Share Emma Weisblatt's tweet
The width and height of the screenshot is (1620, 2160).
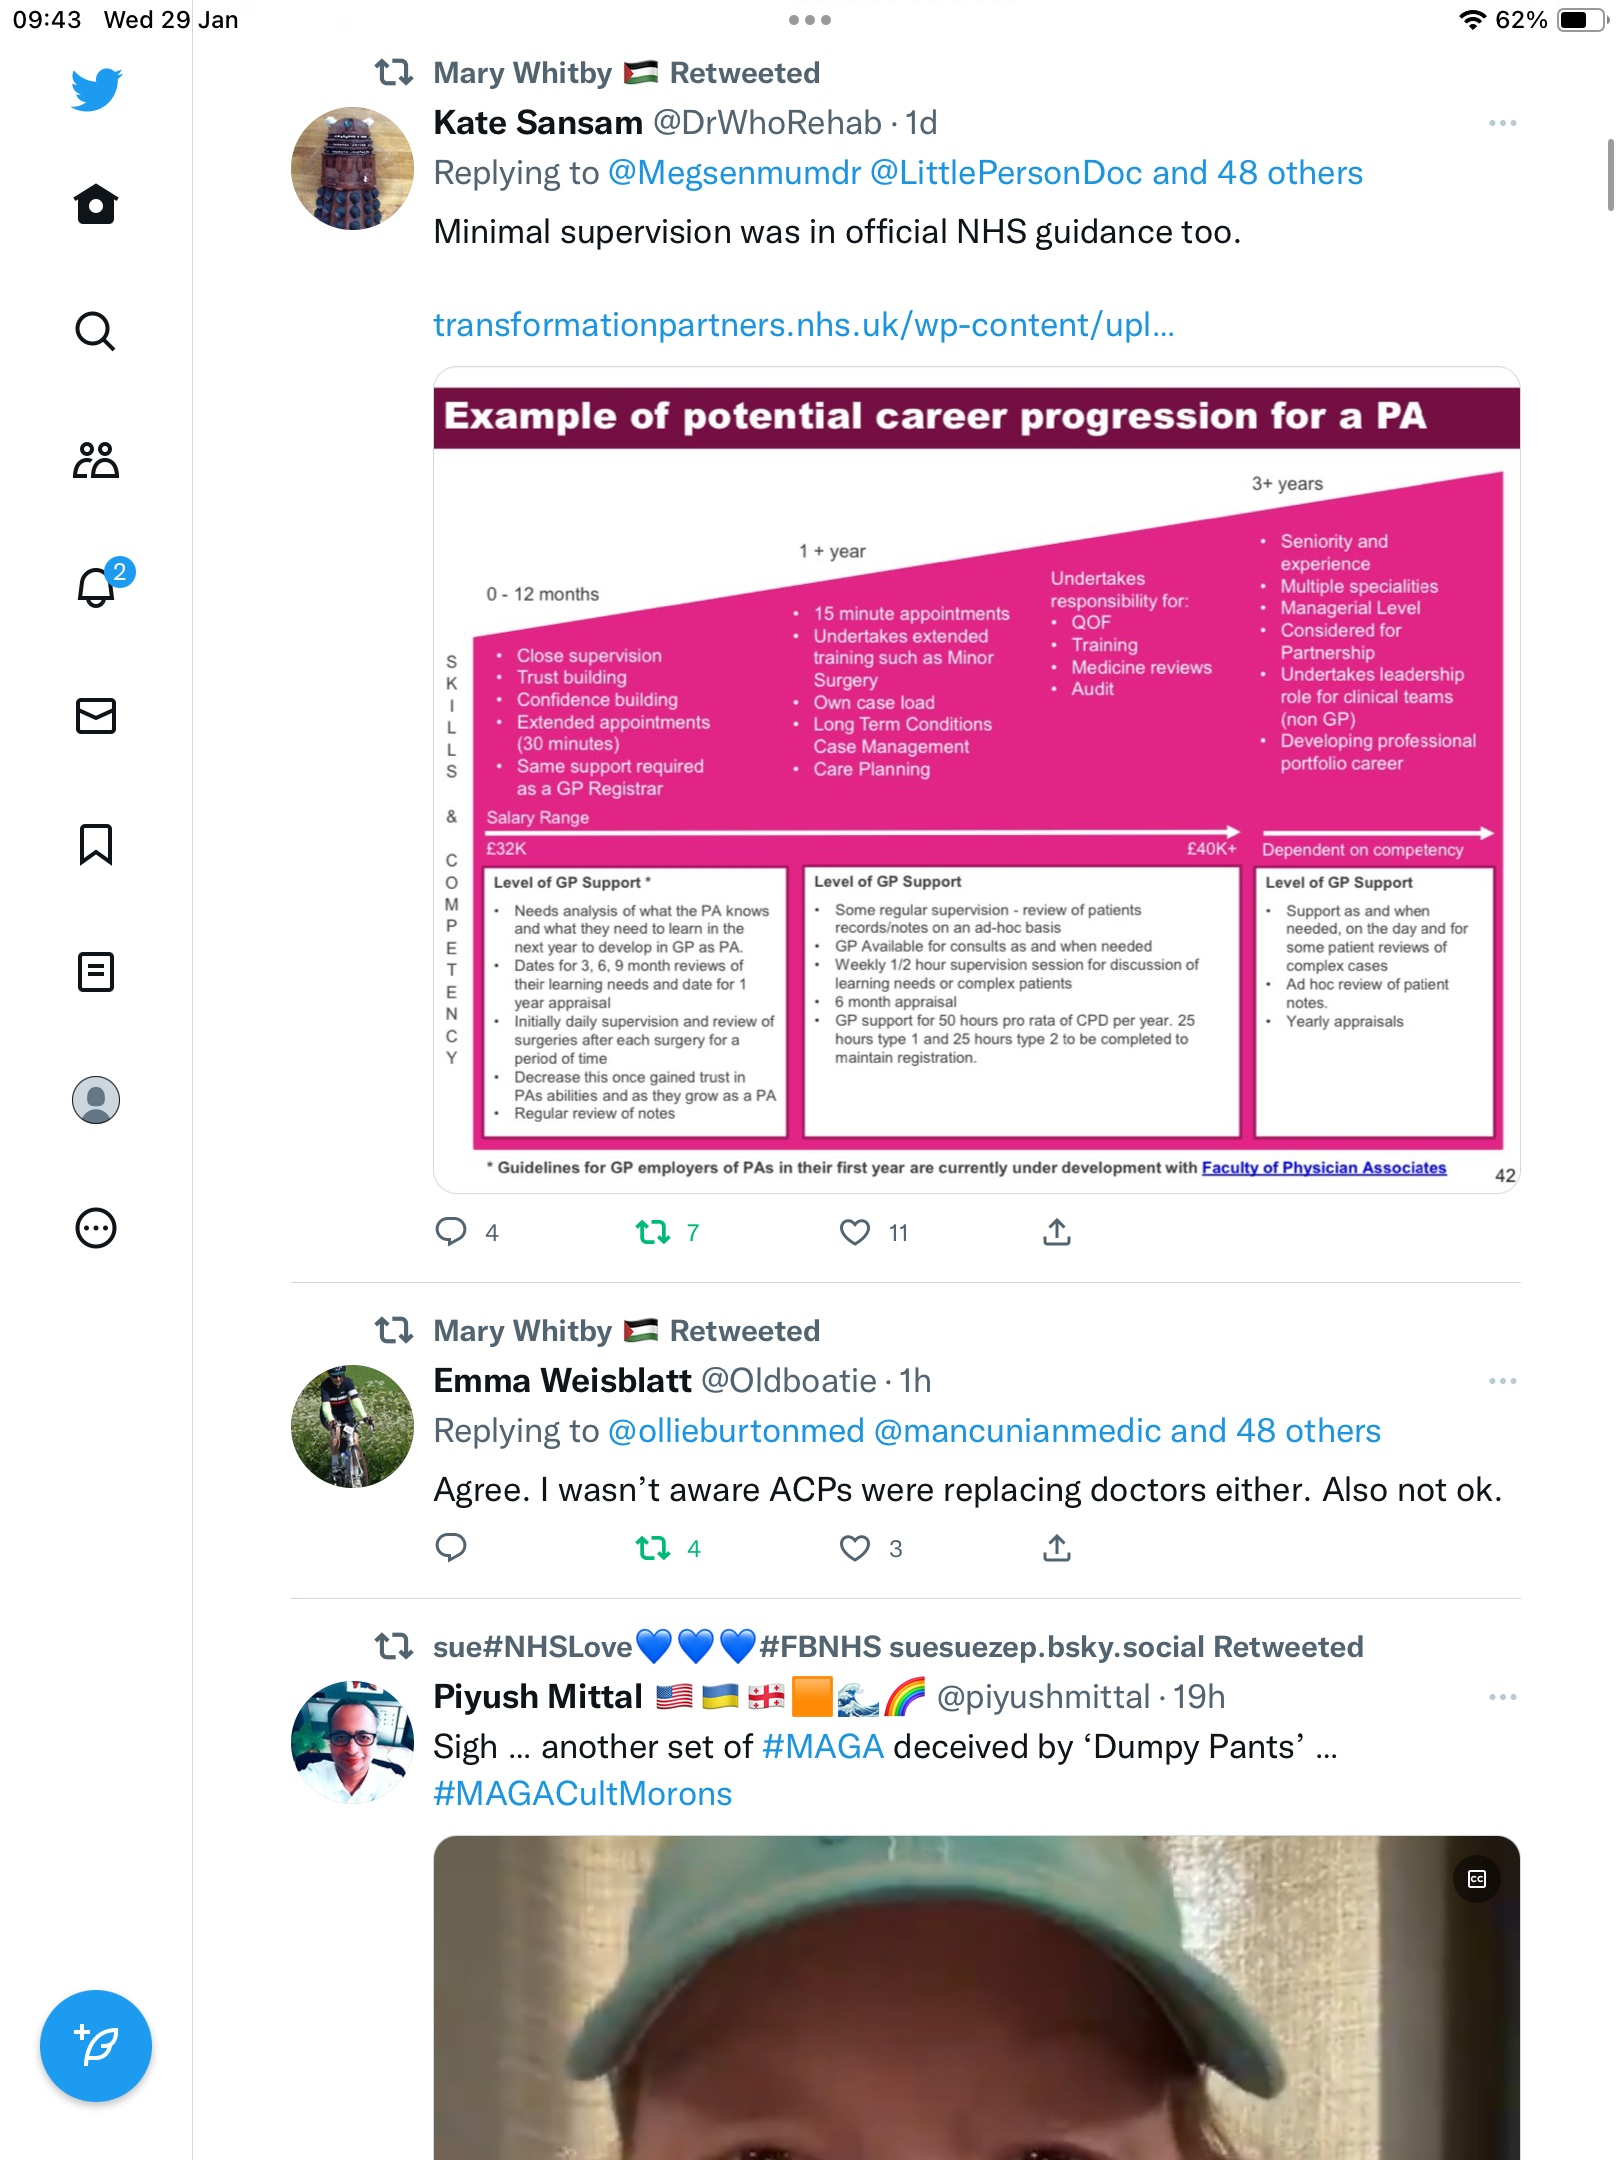(1057, 1548)
